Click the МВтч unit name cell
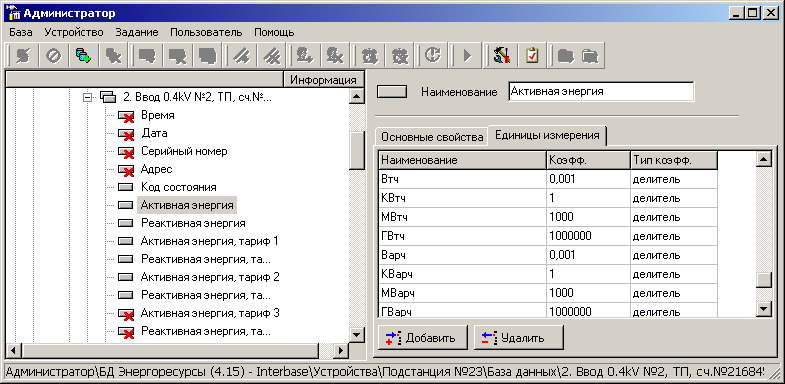Viewport: 785px width, 384px height. pyautogui.click(x=462, y=217)
